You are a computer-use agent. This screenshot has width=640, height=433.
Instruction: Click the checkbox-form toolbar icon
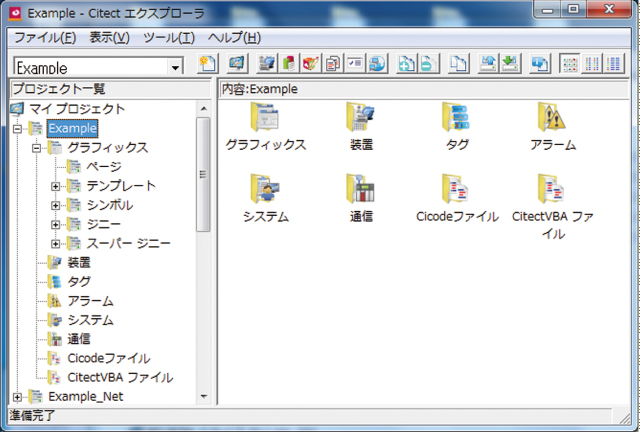[x=355, y=64]
